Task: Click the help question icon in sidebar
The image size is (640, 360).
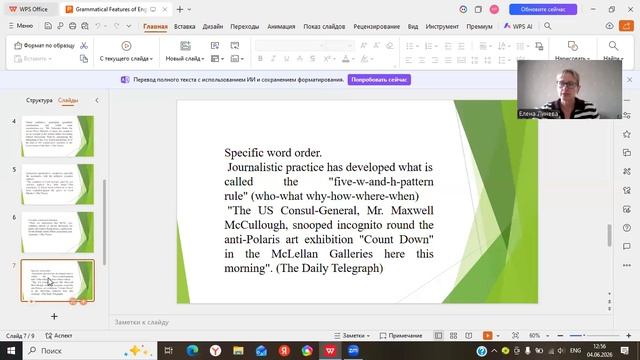Action: 627,228
